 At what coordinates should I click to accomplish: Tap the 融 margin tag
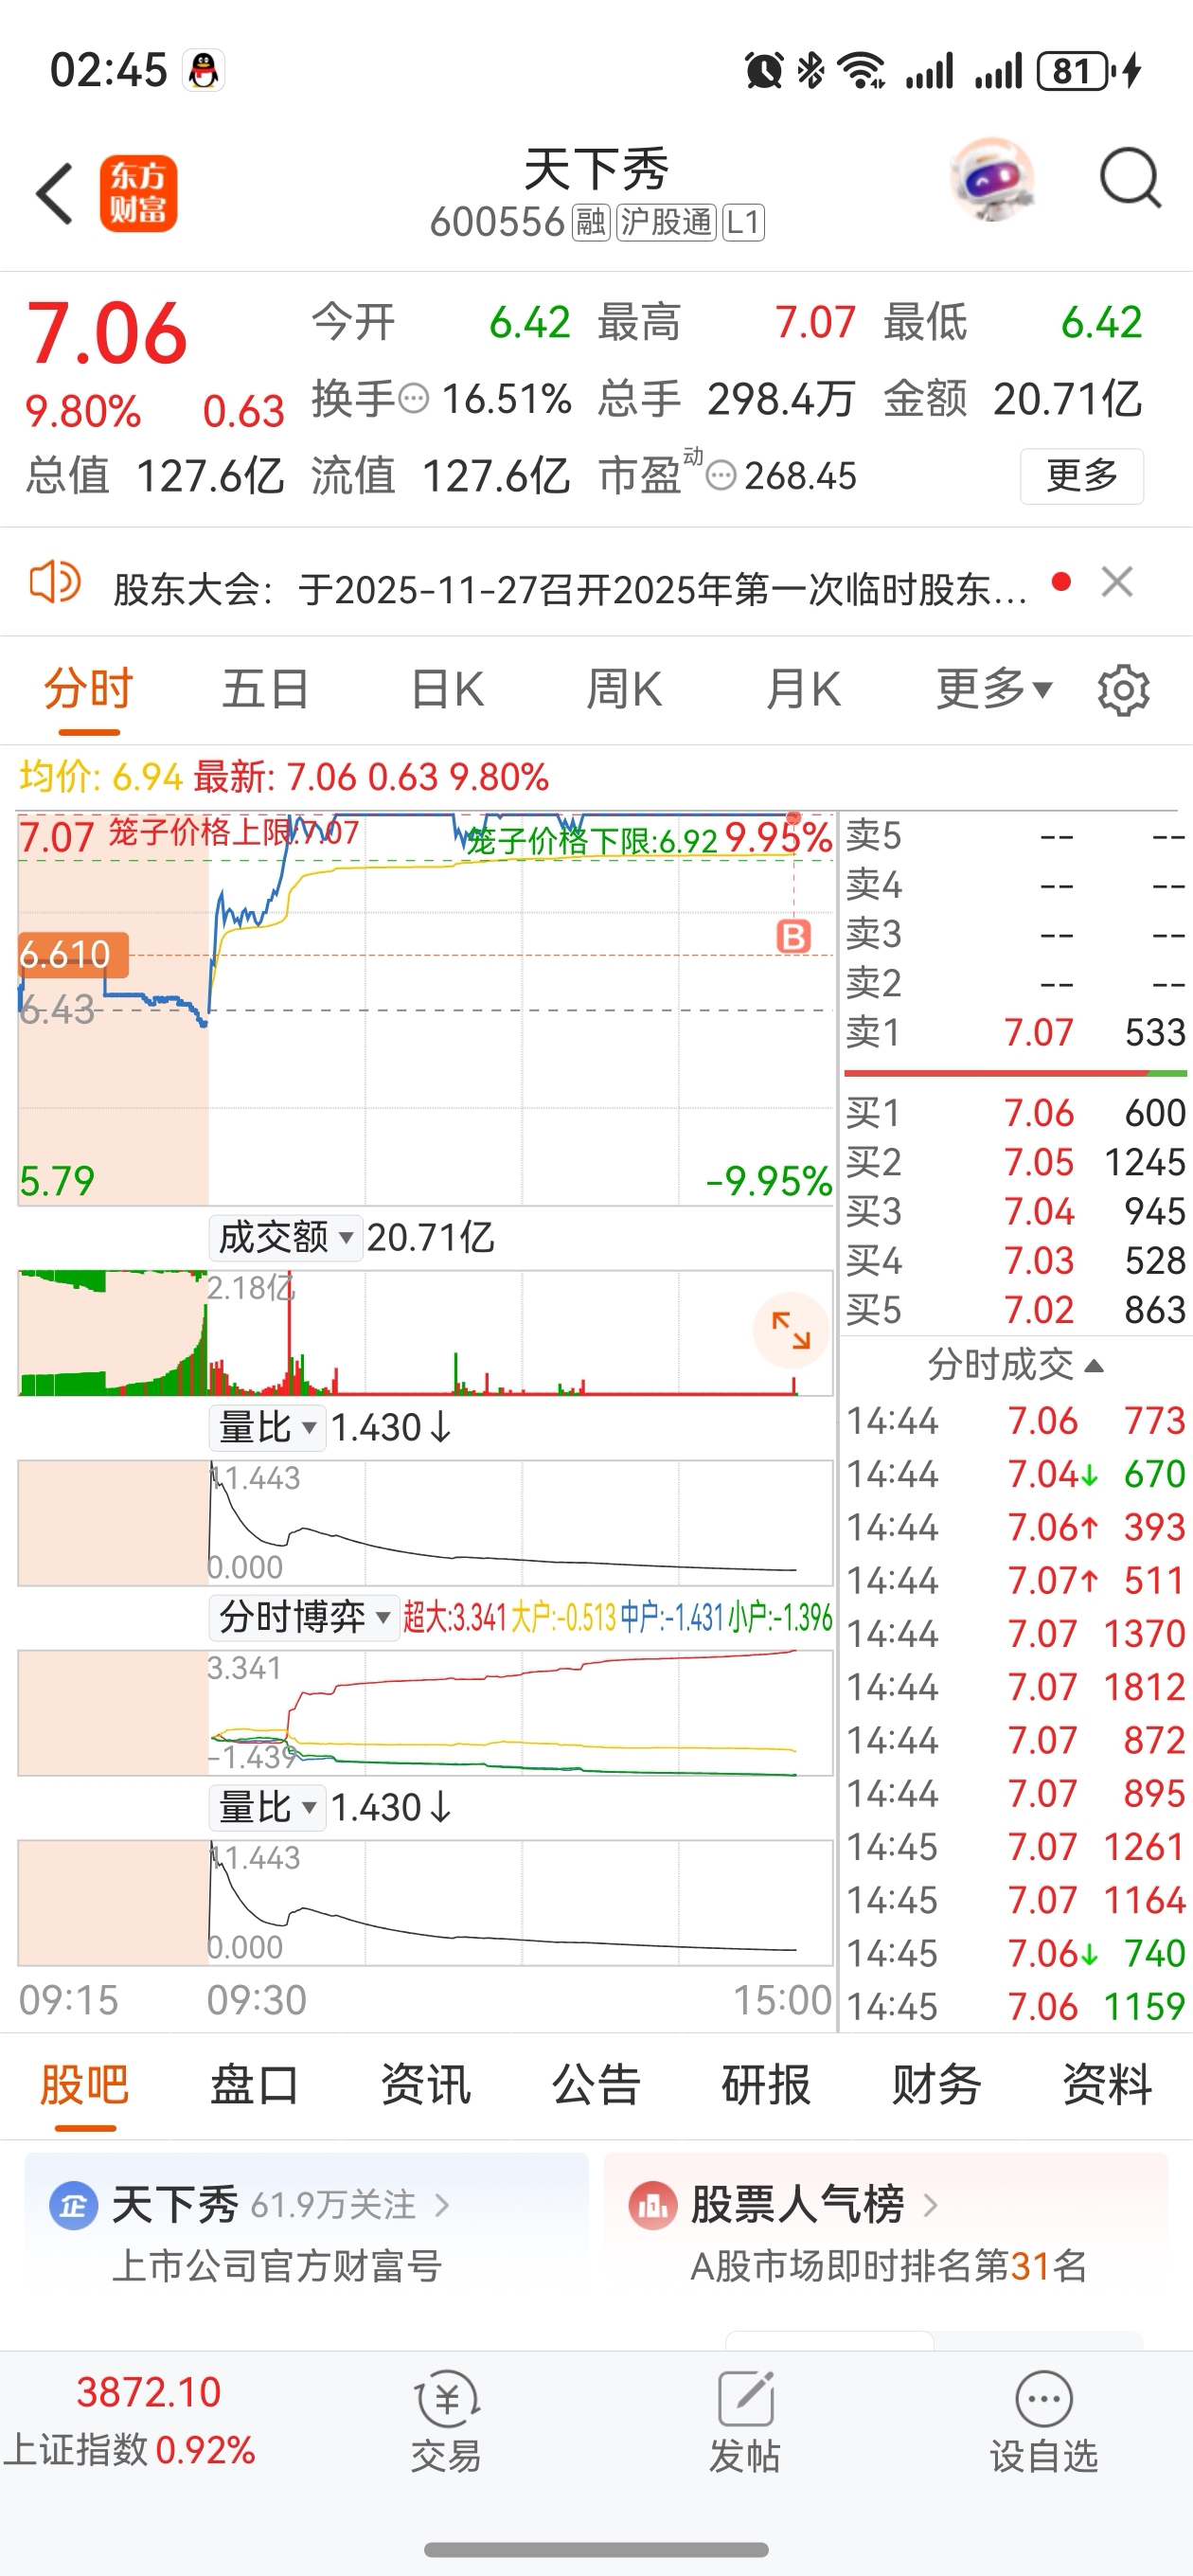coord(590,222)
